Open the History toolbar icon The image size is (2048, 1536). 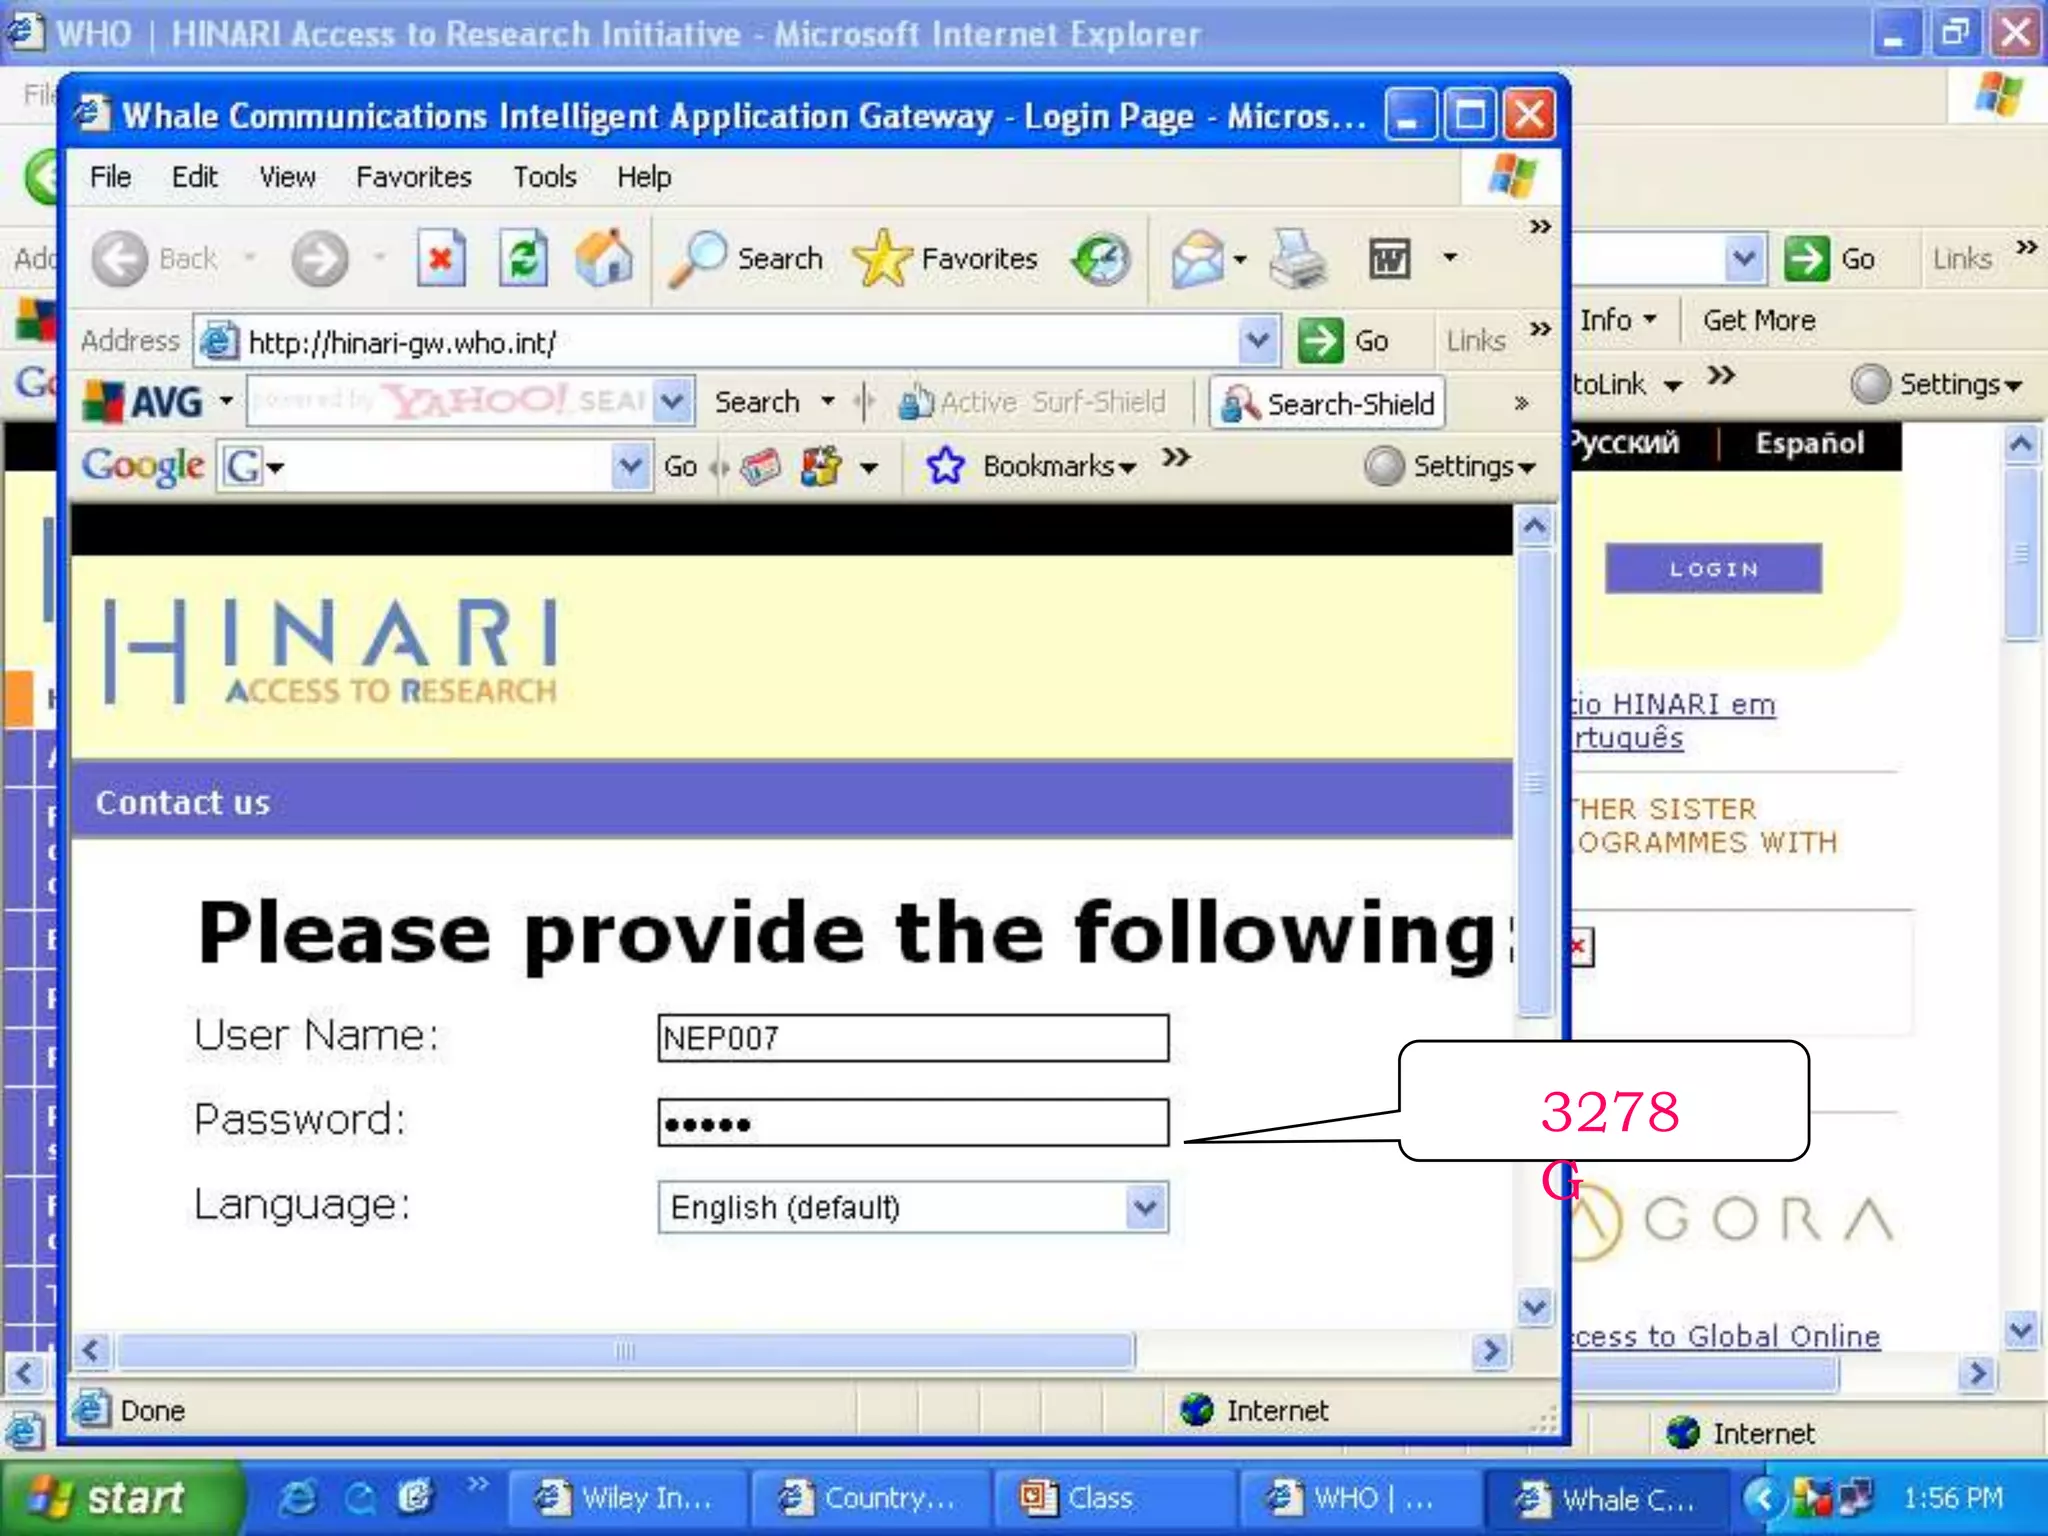[x=1101, y=259]
